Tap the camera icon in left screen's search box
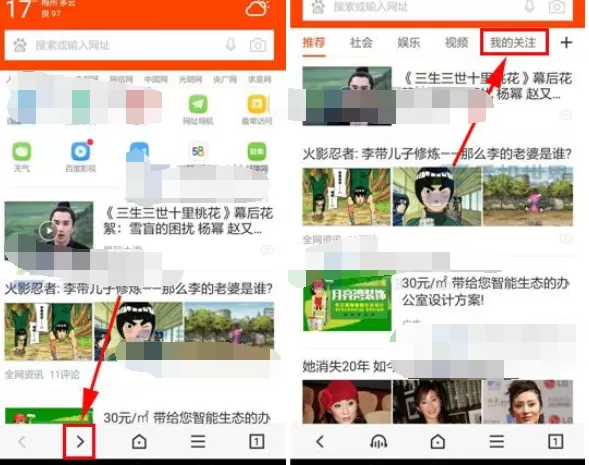 pos(258,45)
